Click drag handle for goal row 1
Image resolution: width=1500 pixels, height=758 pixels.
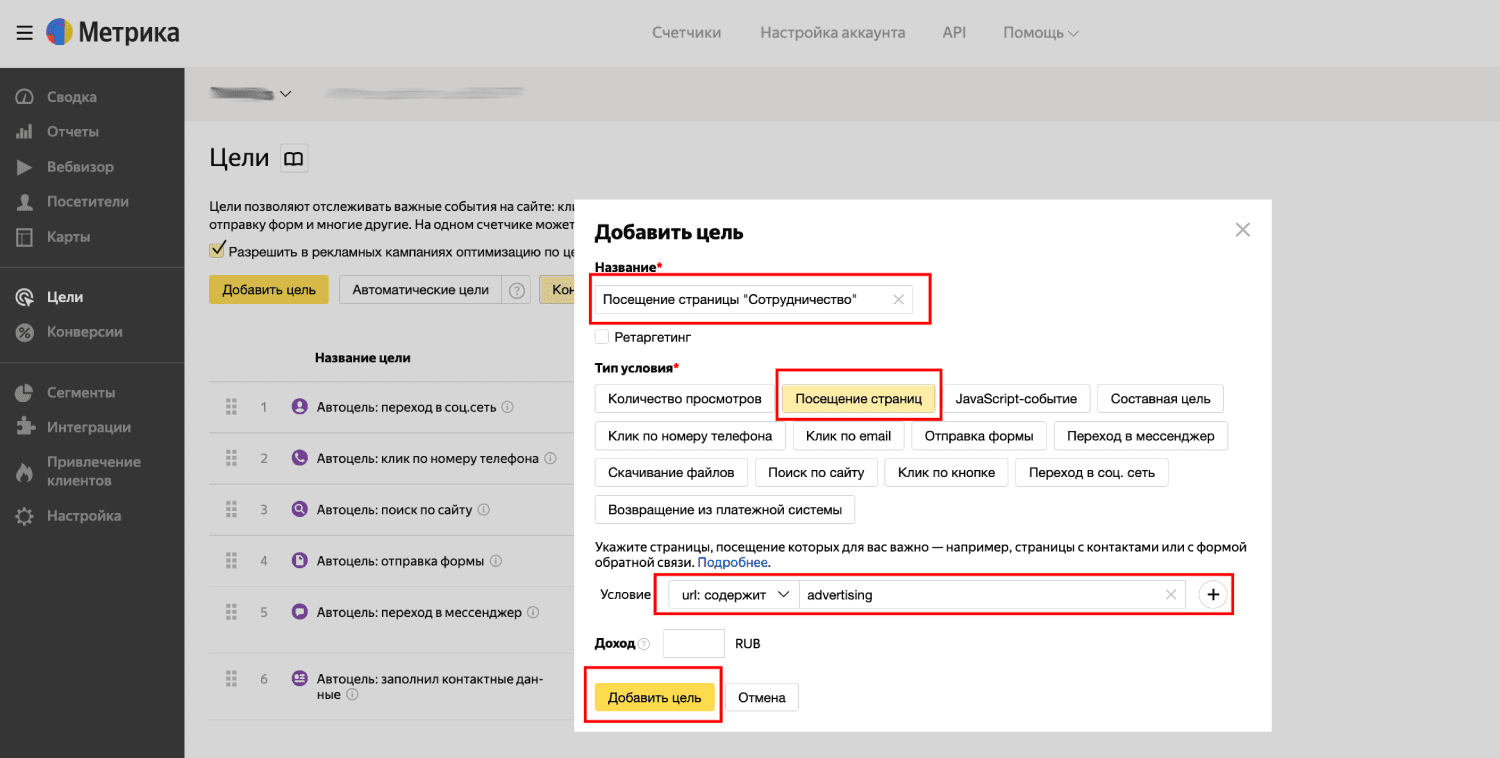click(x=231, y=407)
